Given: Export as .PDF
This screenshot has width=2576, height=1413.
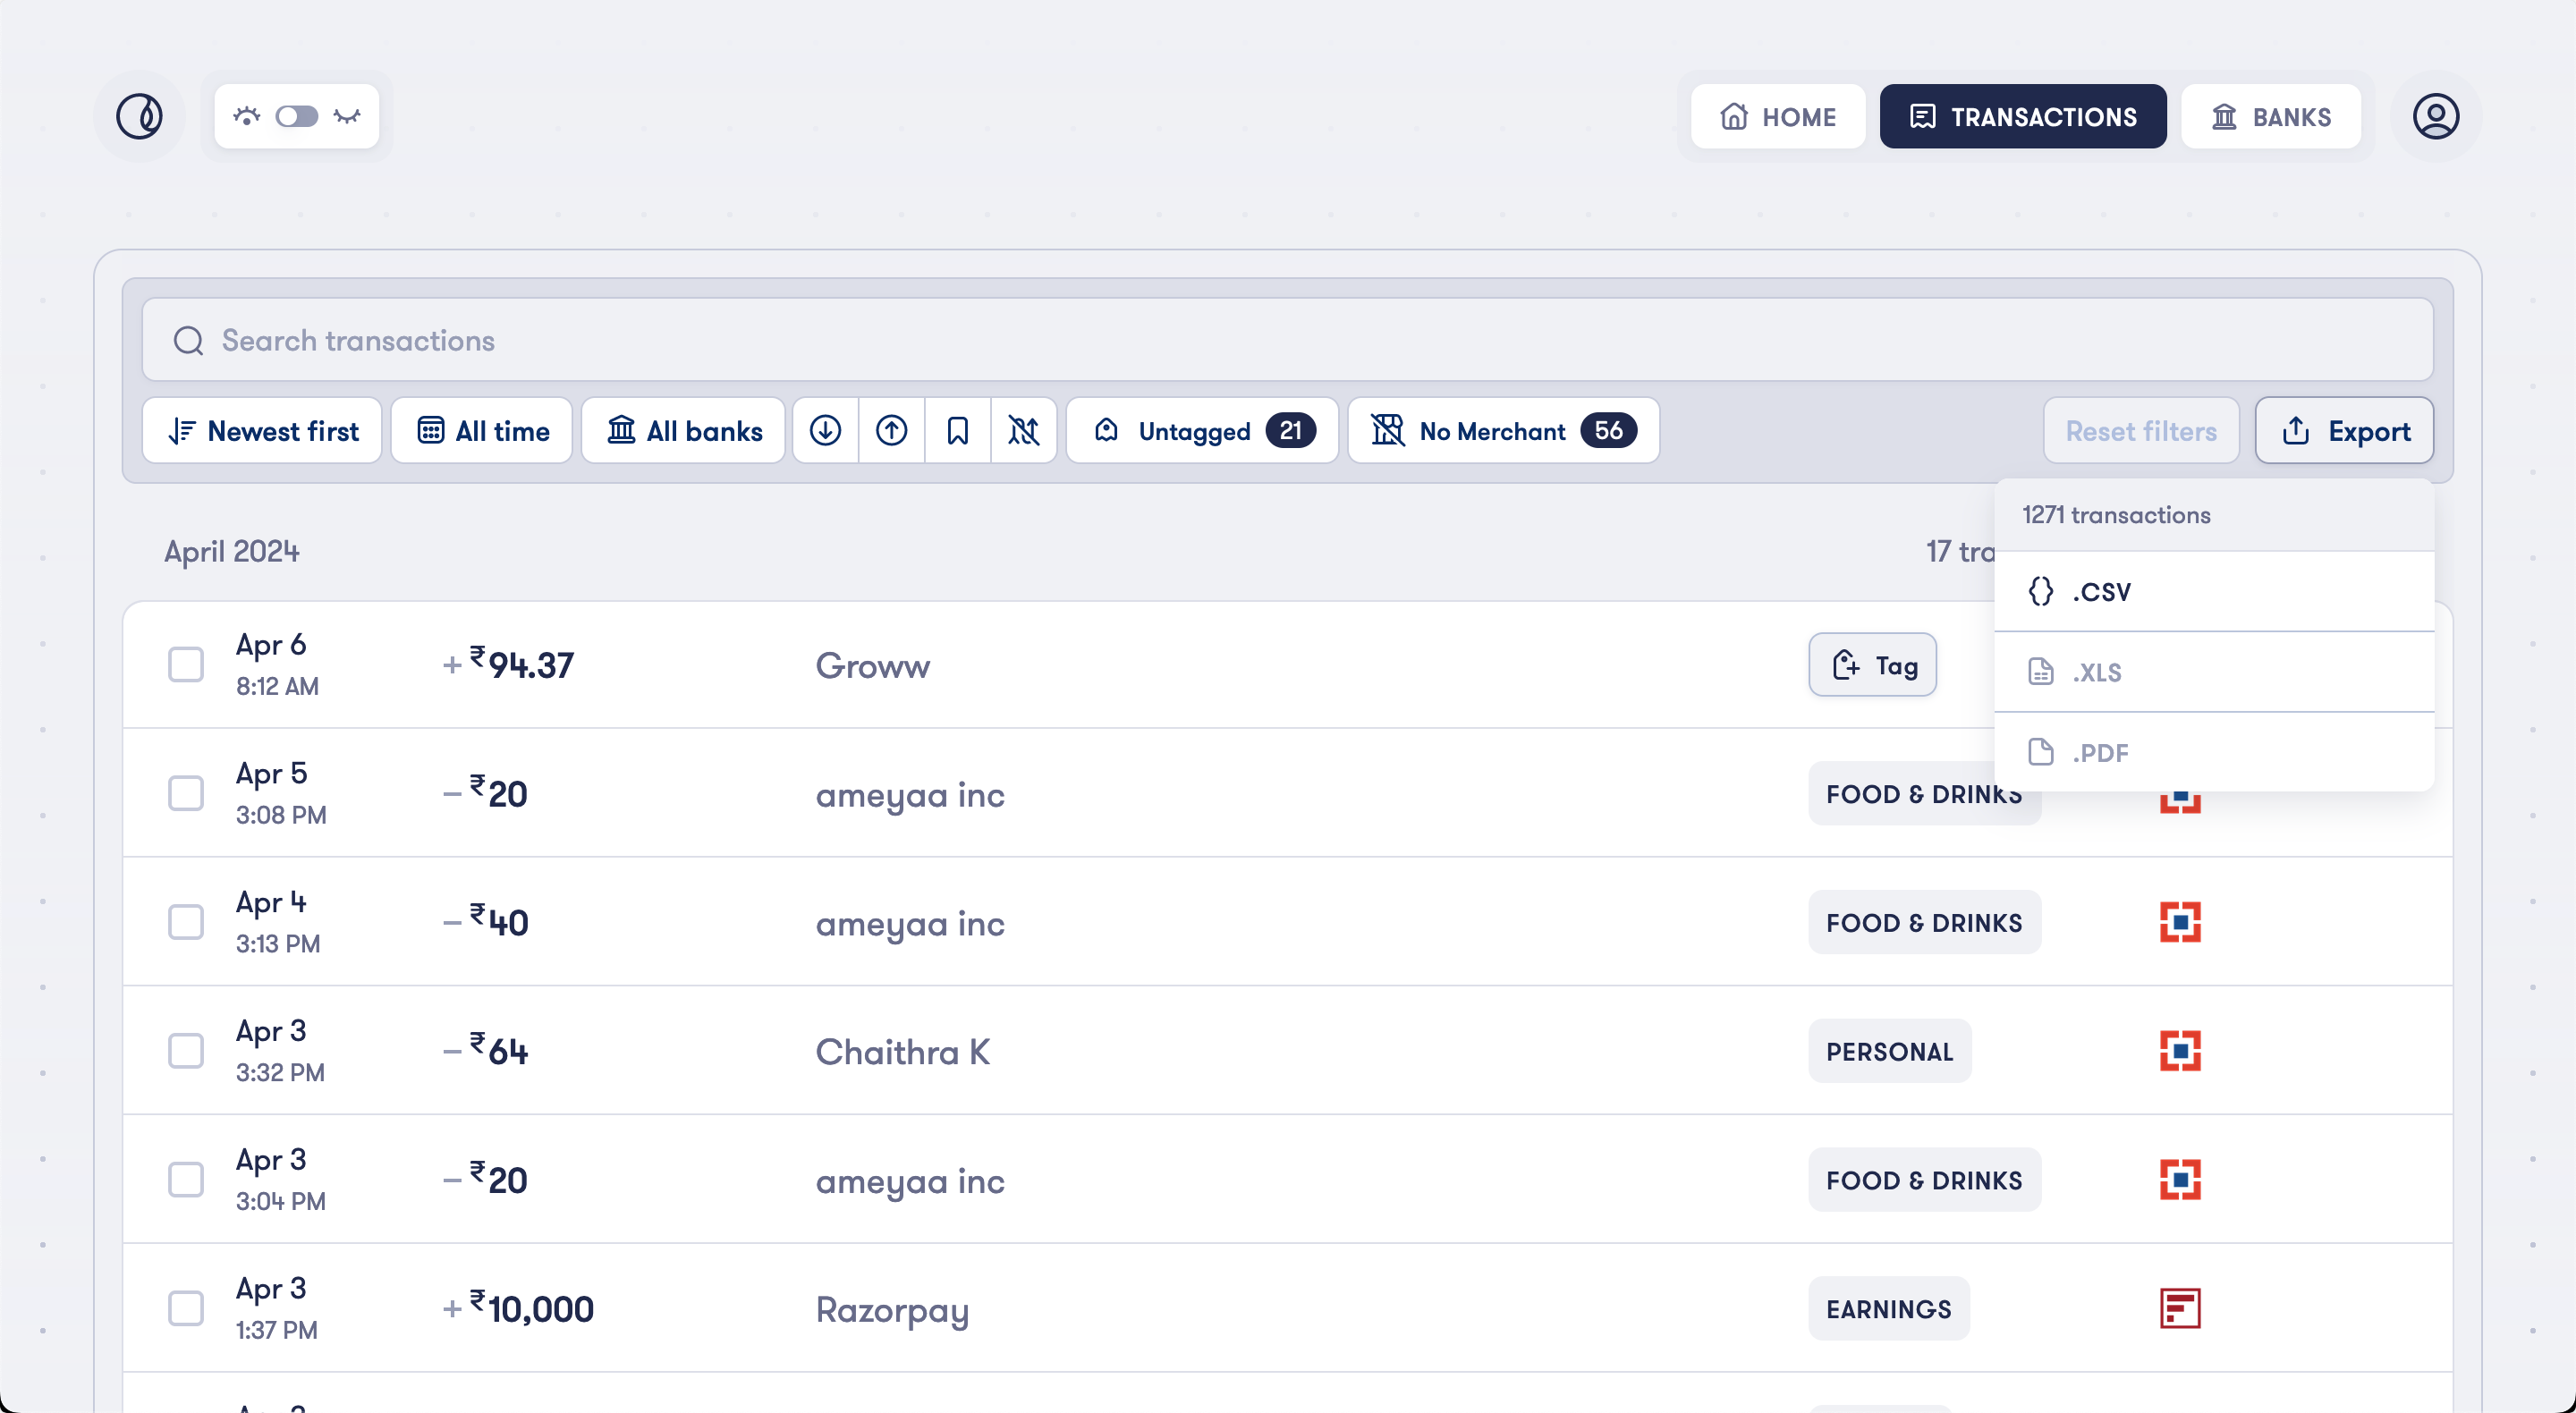Looking at the screenshot, I should tap(2214, 752).
